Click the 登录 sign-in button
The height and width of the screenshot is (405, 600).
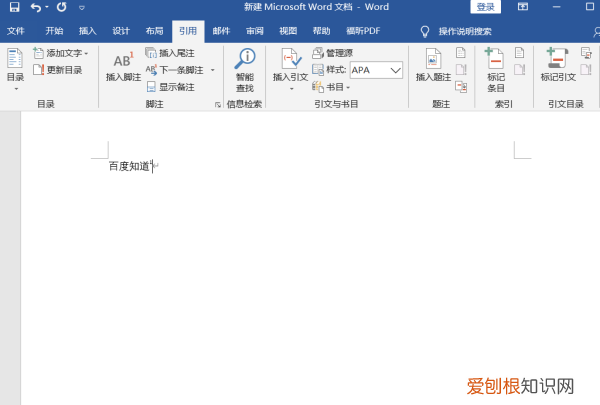pos(485,7)
